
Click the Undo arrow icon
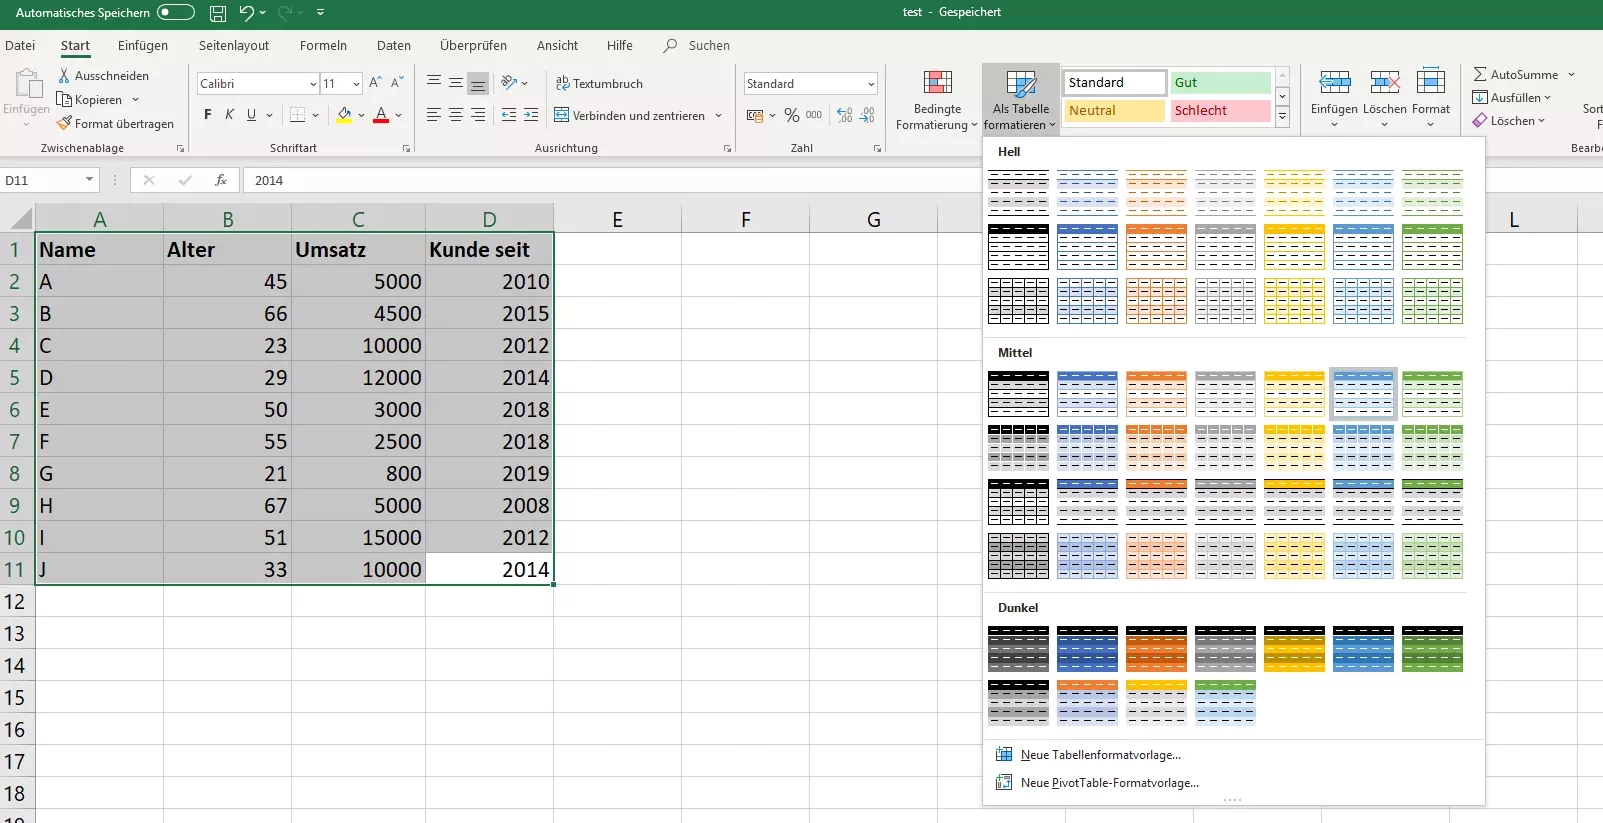(246, 13)
